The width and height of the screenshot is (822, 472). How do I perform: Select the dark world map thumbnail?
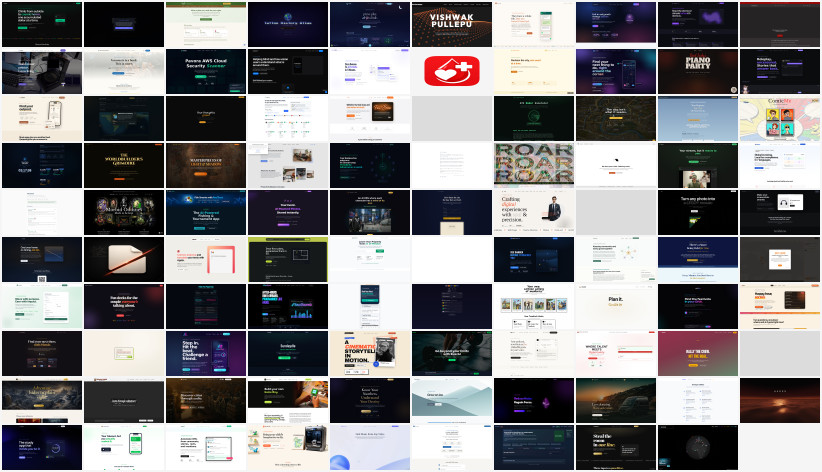tap(124, 119)
